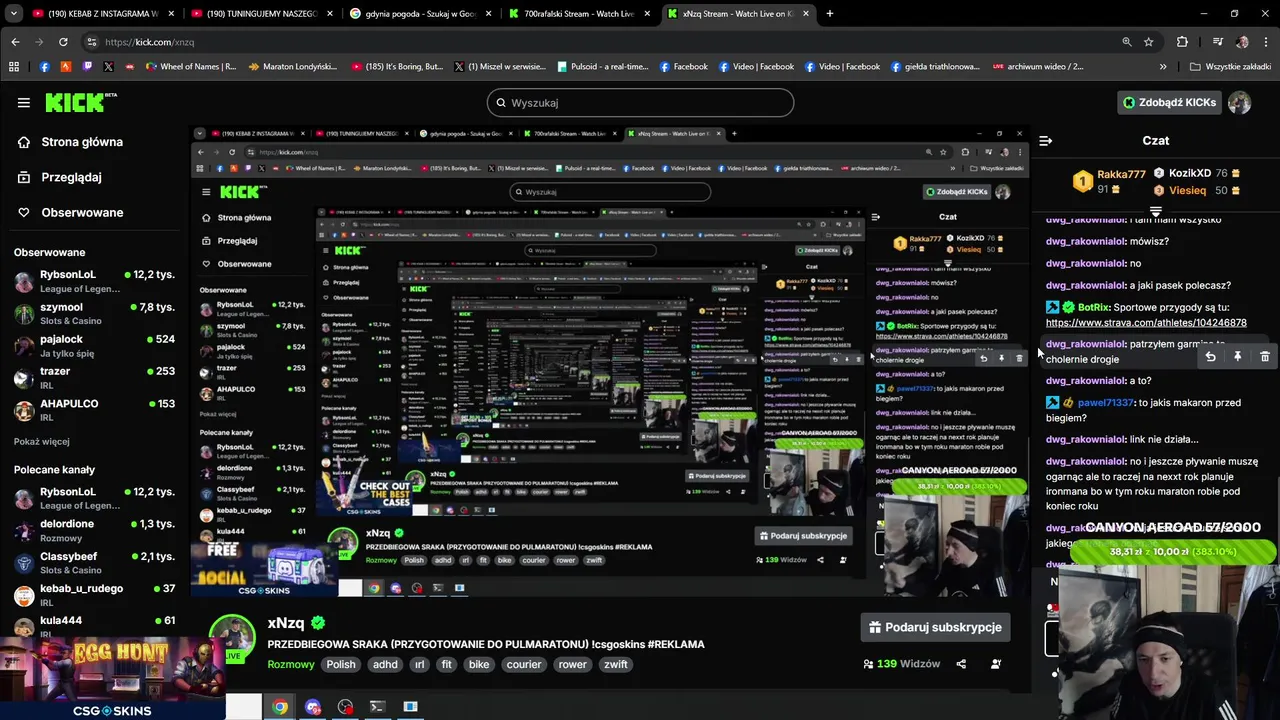
Task: Open the tab search dropdown arrow
Action: (x=14, y=14)
